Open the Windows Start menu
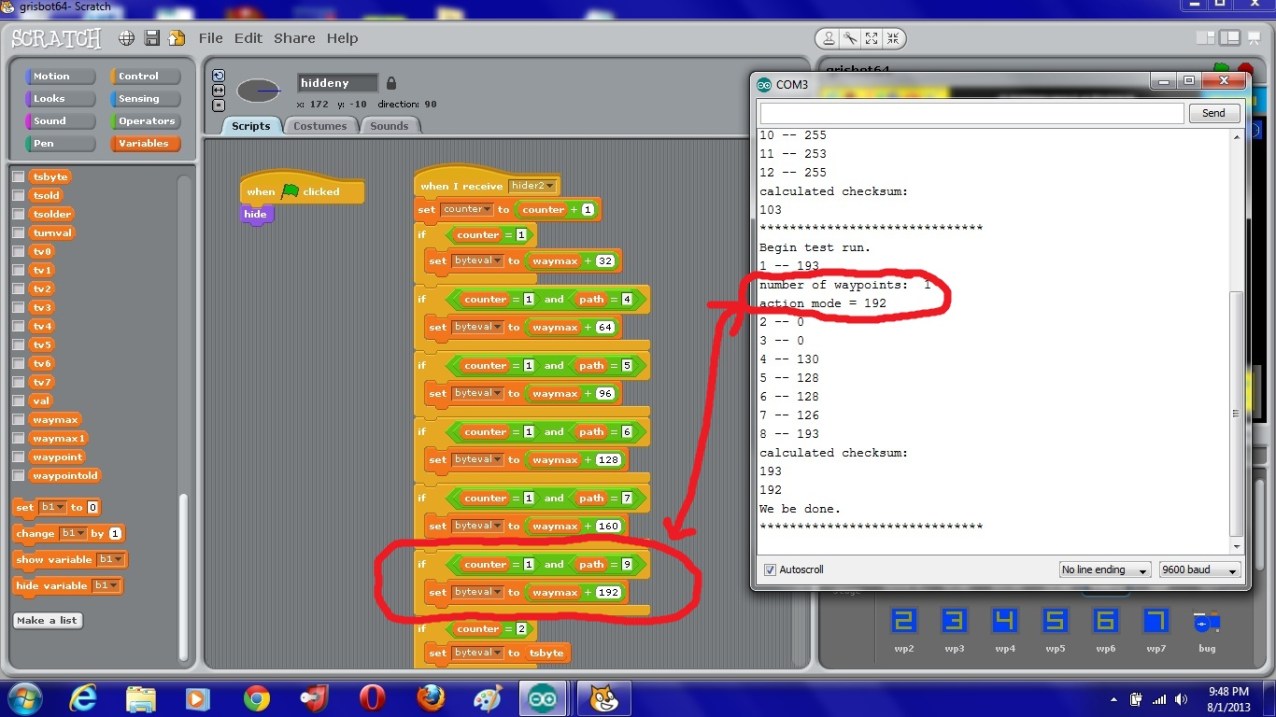The height and width of the screenshot is (717, 1276). pyautogui.click(x=24, y=697)
